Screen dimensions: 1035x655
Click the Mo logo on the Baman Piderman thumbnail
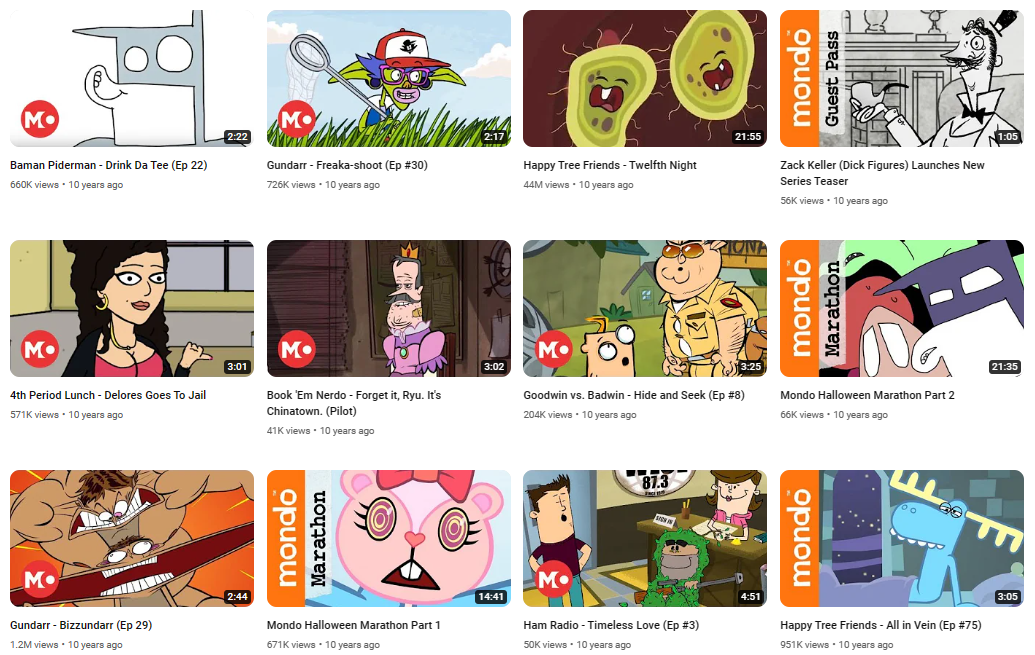(x=40, y=119)
